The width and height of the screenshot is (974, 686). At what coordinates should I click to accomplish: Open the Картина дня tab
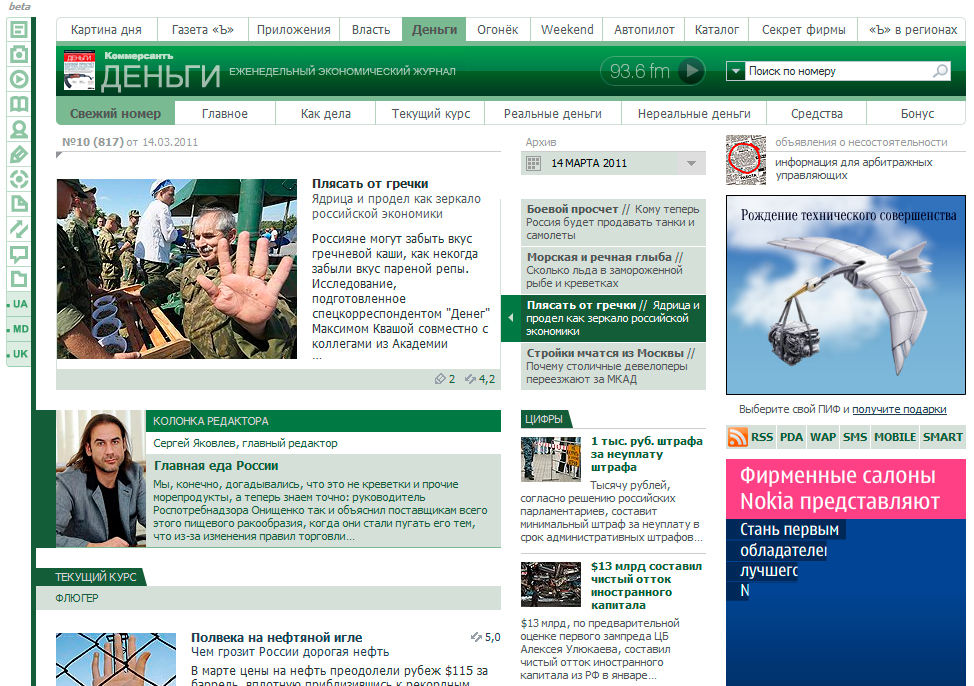pos(106,30)
